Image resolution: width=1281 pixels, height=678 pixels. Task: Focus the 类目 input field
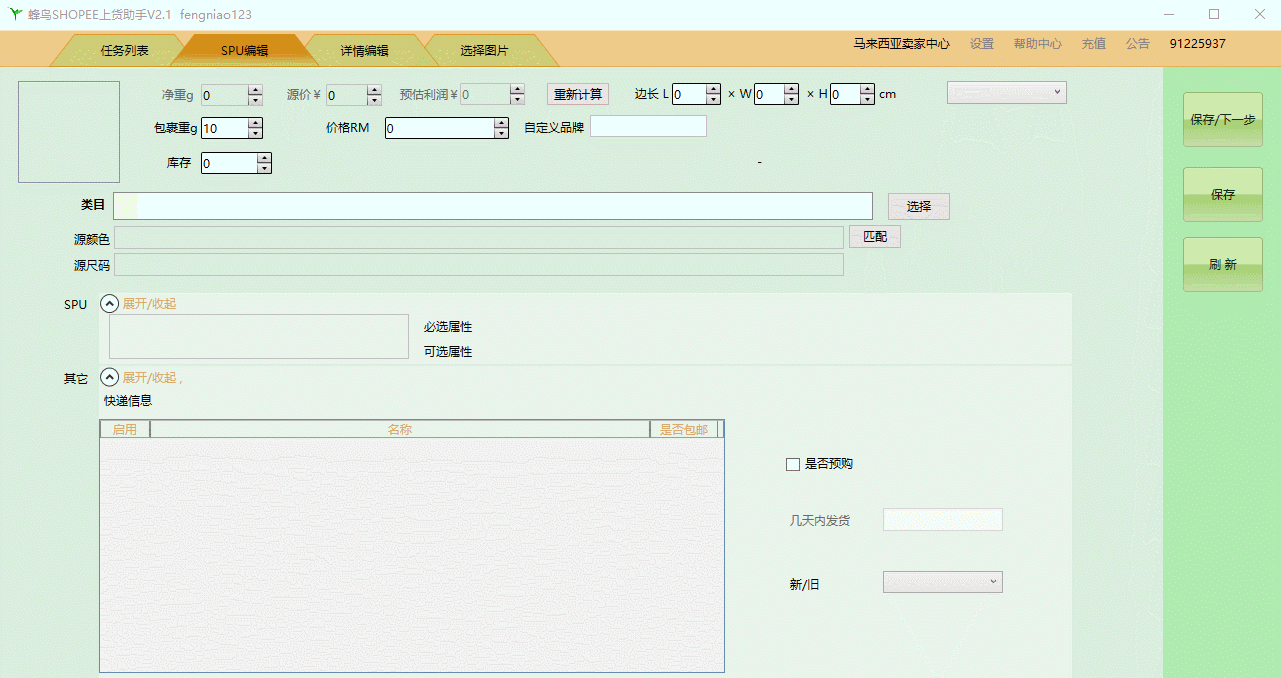coord(493,206)
